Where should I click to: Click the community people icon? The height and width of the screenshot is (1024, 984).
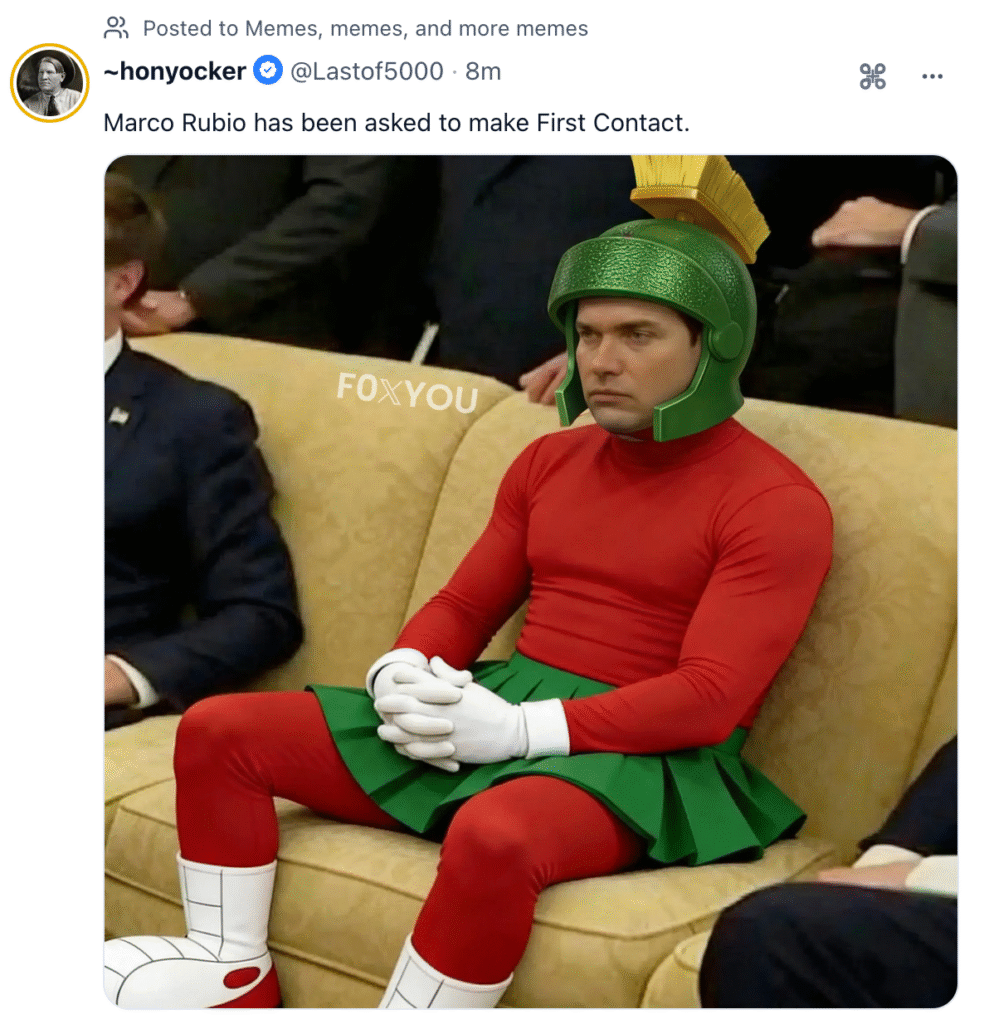[117, 28]
